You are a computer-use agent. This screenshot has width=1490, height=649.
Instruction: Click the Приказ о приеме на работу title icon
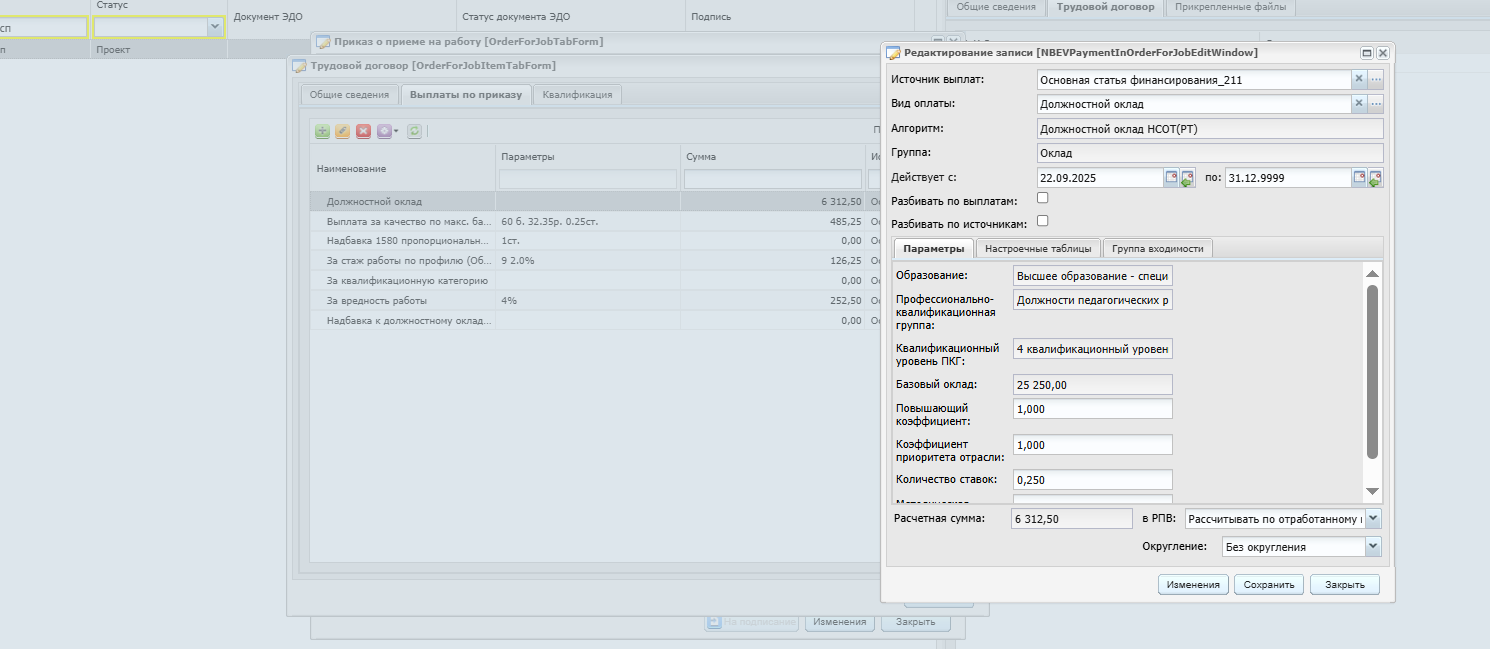tap(323, 42)
